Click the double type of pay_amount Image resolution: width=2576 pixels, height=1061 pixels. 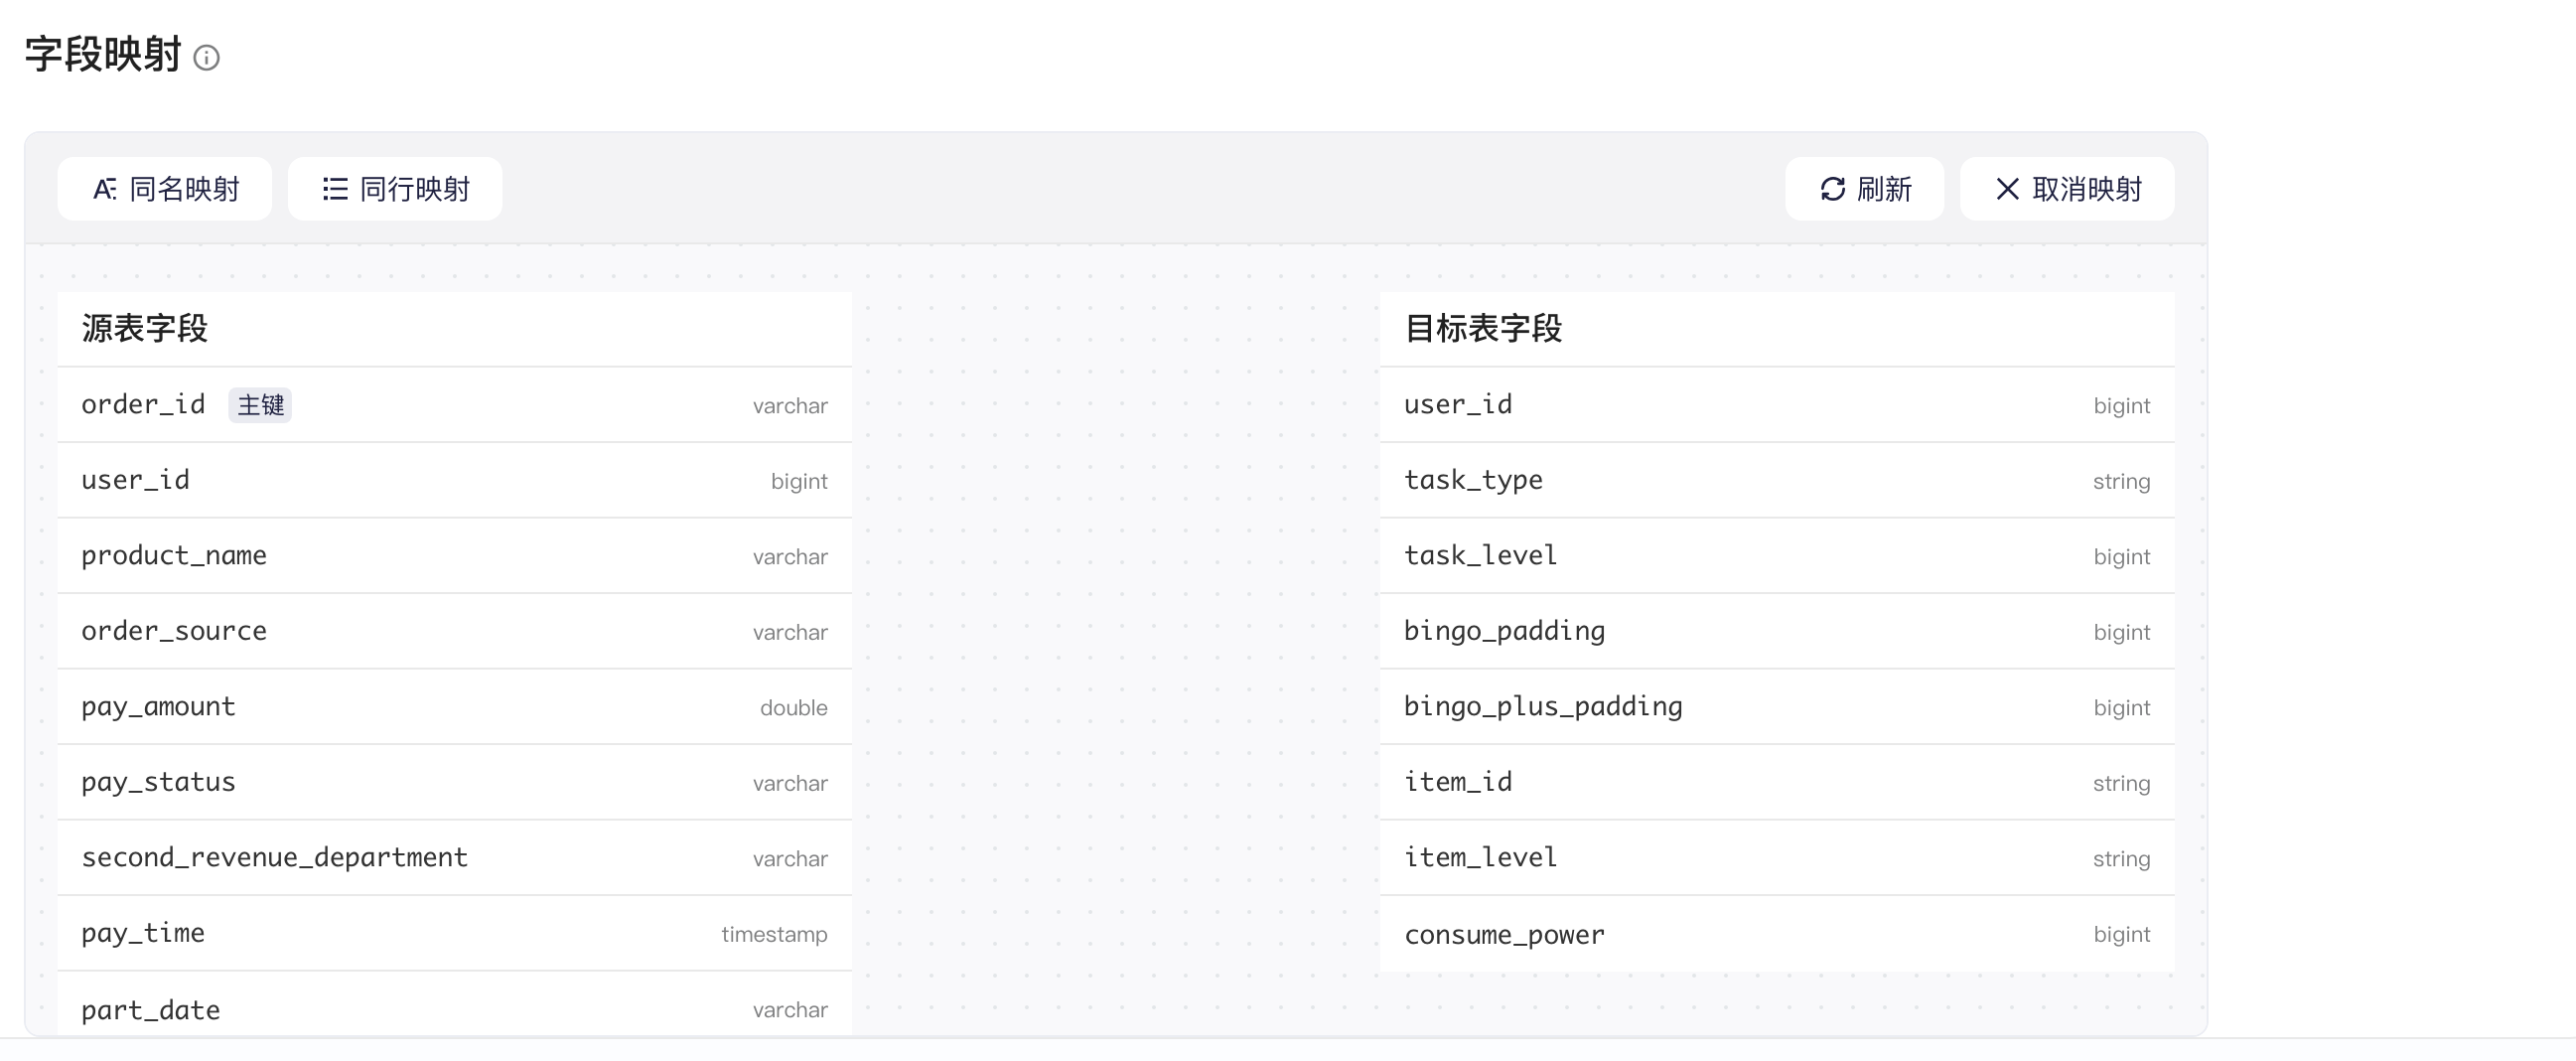pos(793,708)
